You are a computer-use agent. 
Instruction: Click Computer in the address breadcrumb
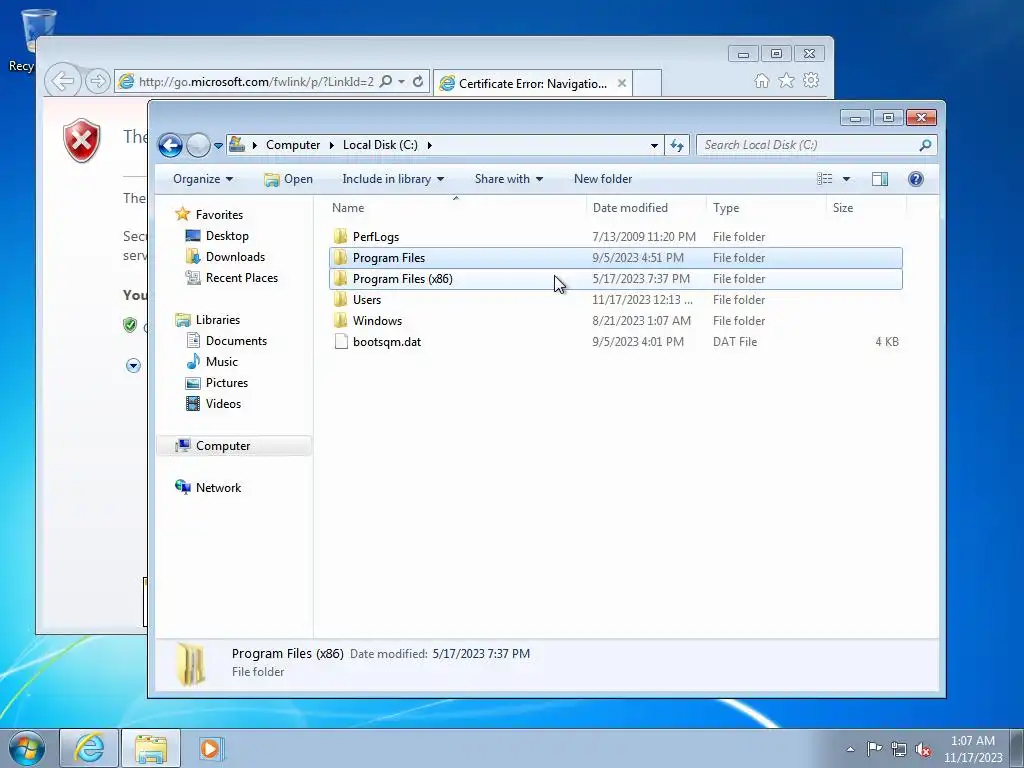click(x=293, y=145)
